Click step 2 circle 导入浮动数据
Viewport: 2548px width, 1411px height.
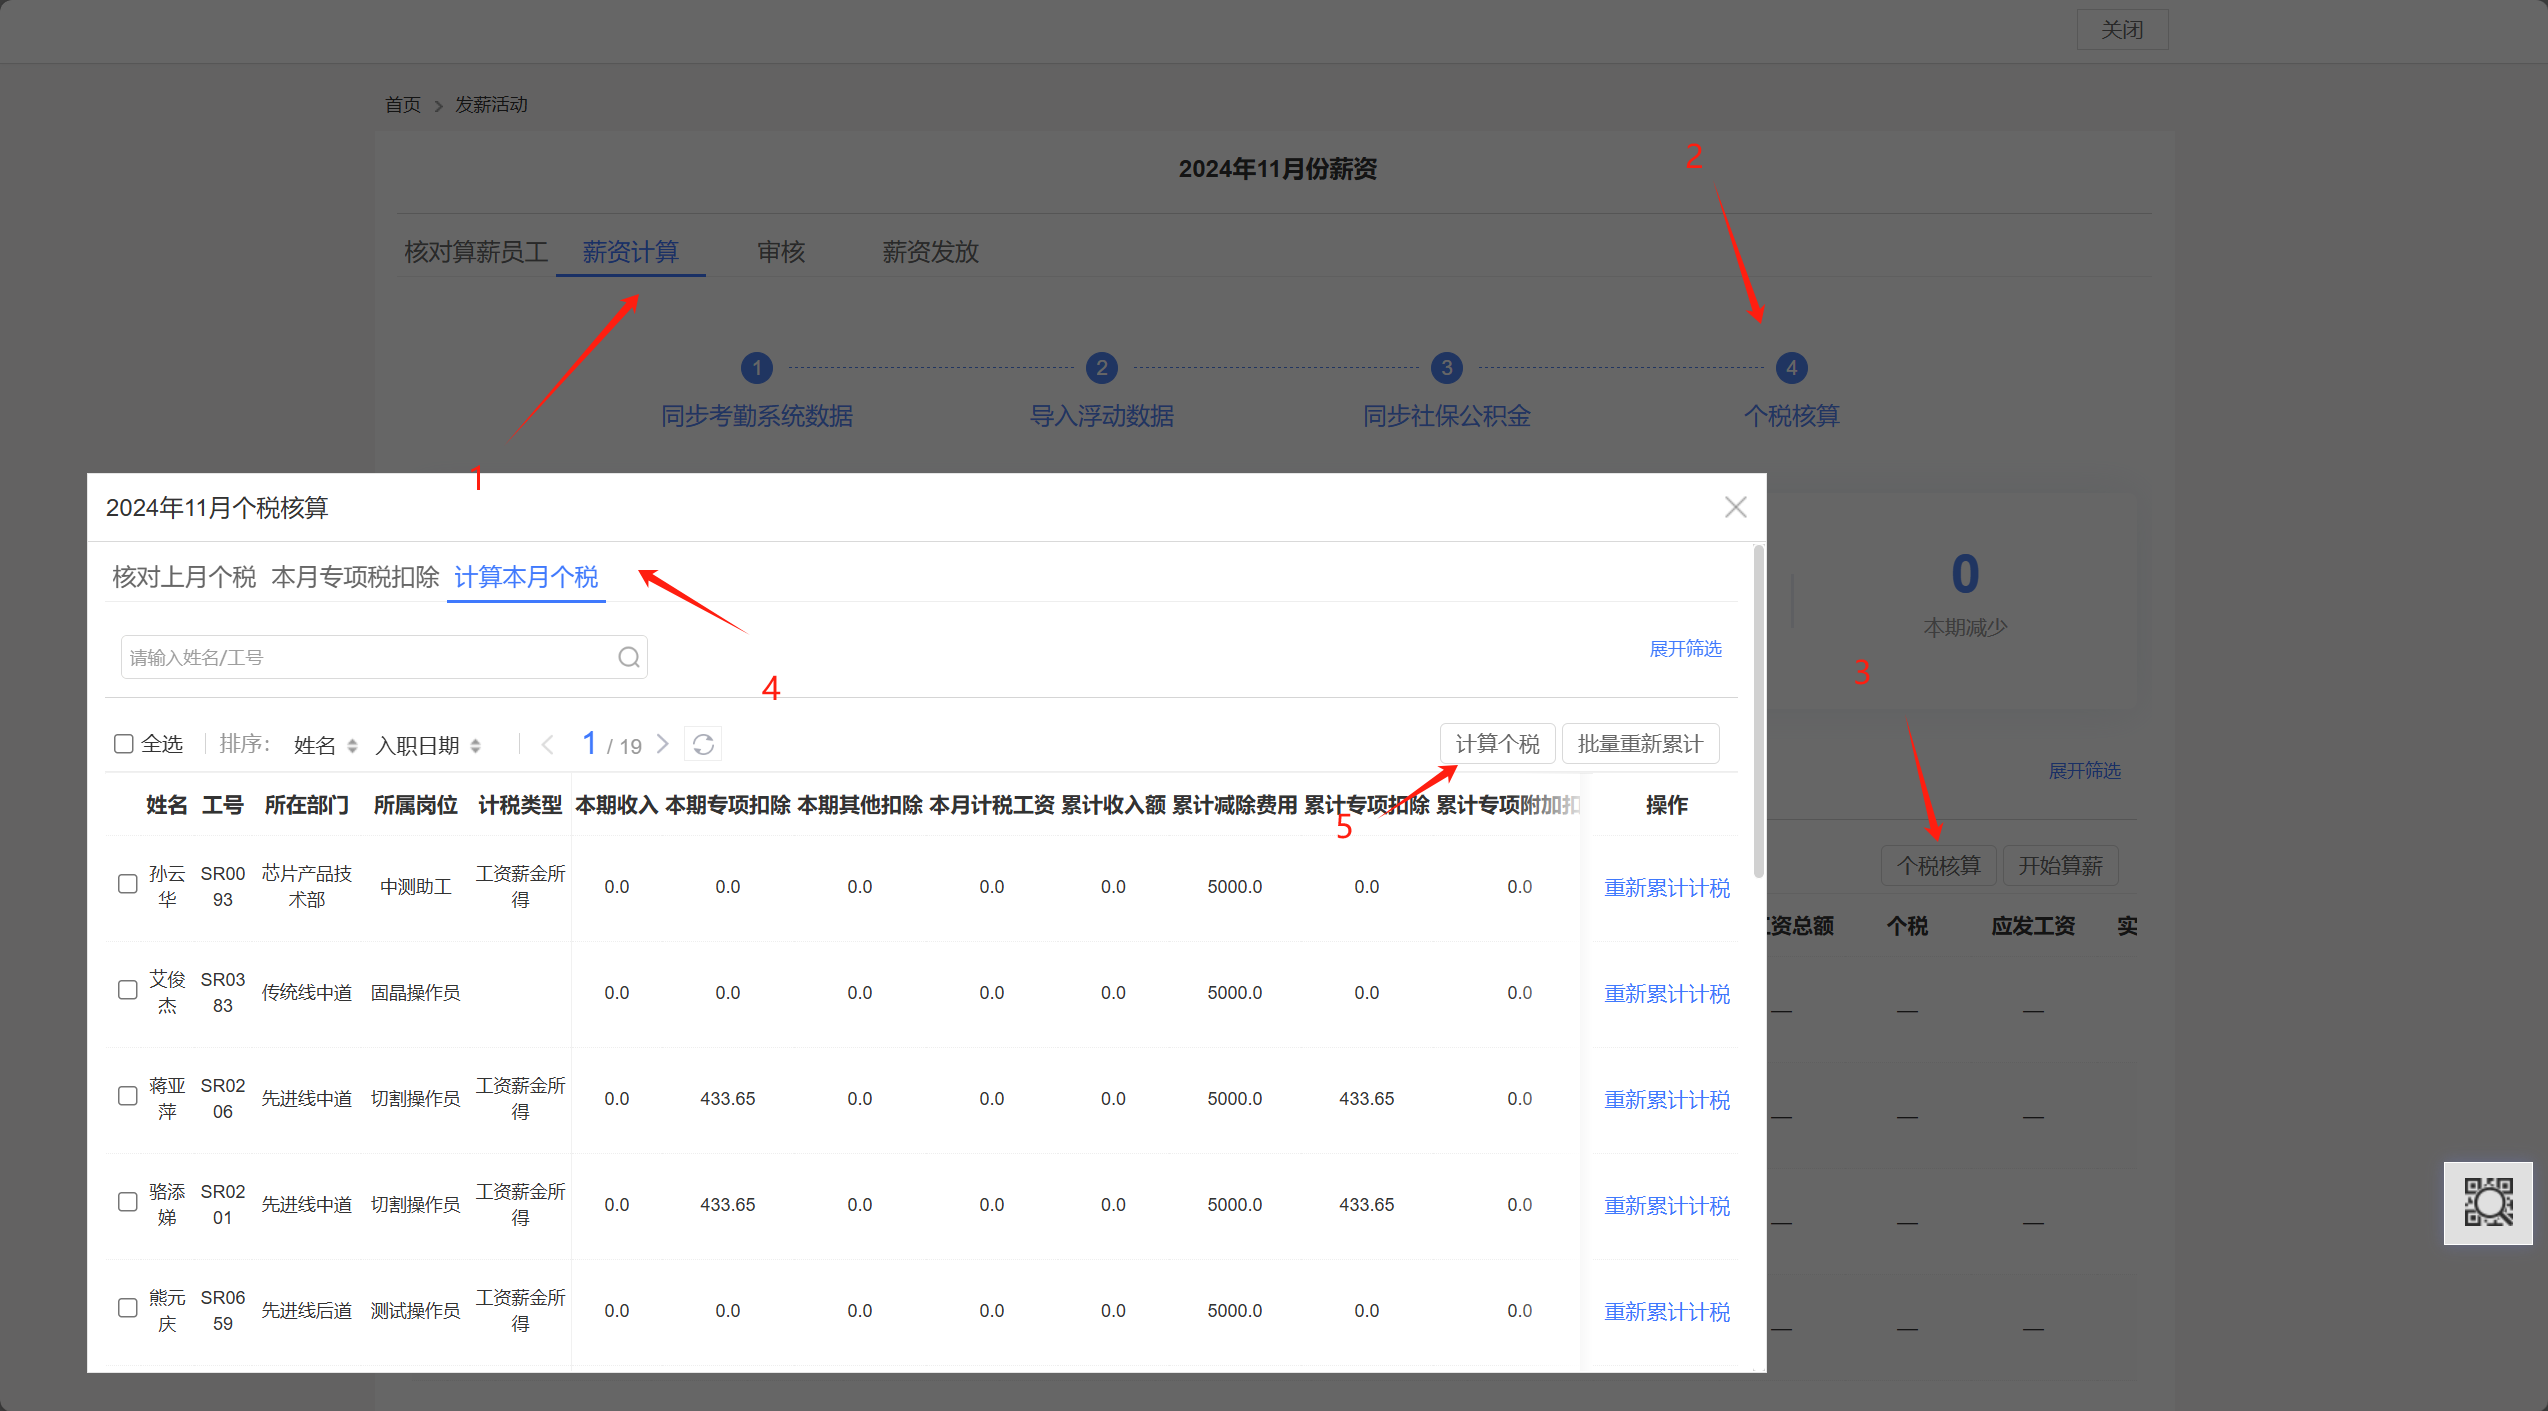[1101, 368]
